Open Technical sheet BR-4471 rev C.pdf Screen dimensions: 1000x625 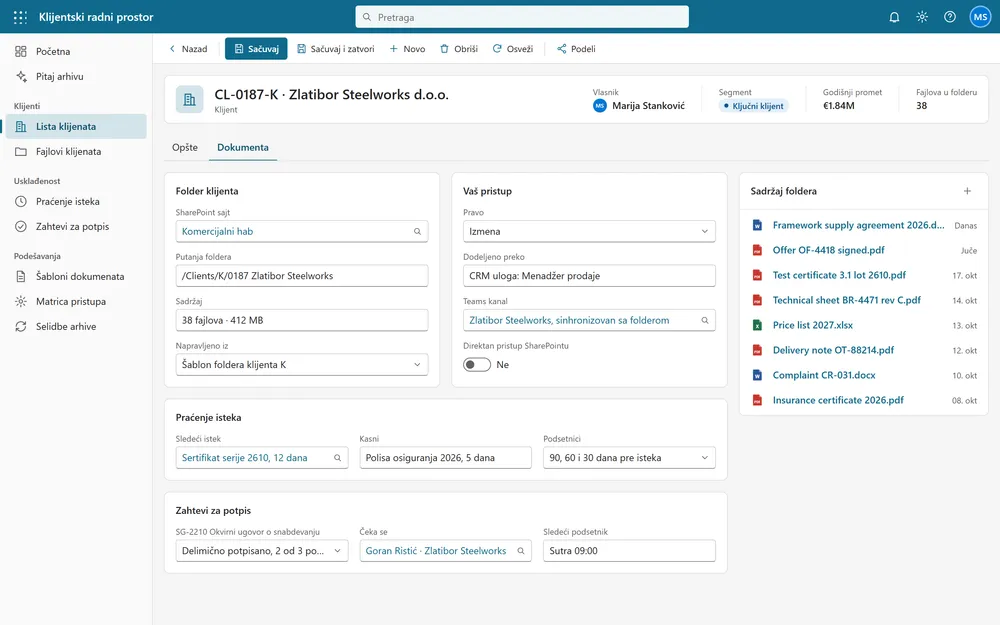(x=847, y=300)
